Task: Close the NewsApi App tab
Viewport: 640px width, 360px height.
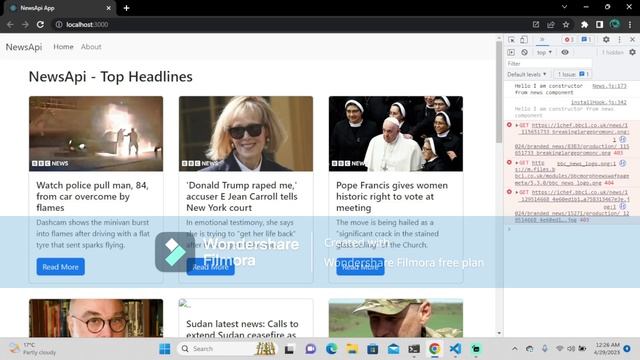Action: [x=109, y=8]
